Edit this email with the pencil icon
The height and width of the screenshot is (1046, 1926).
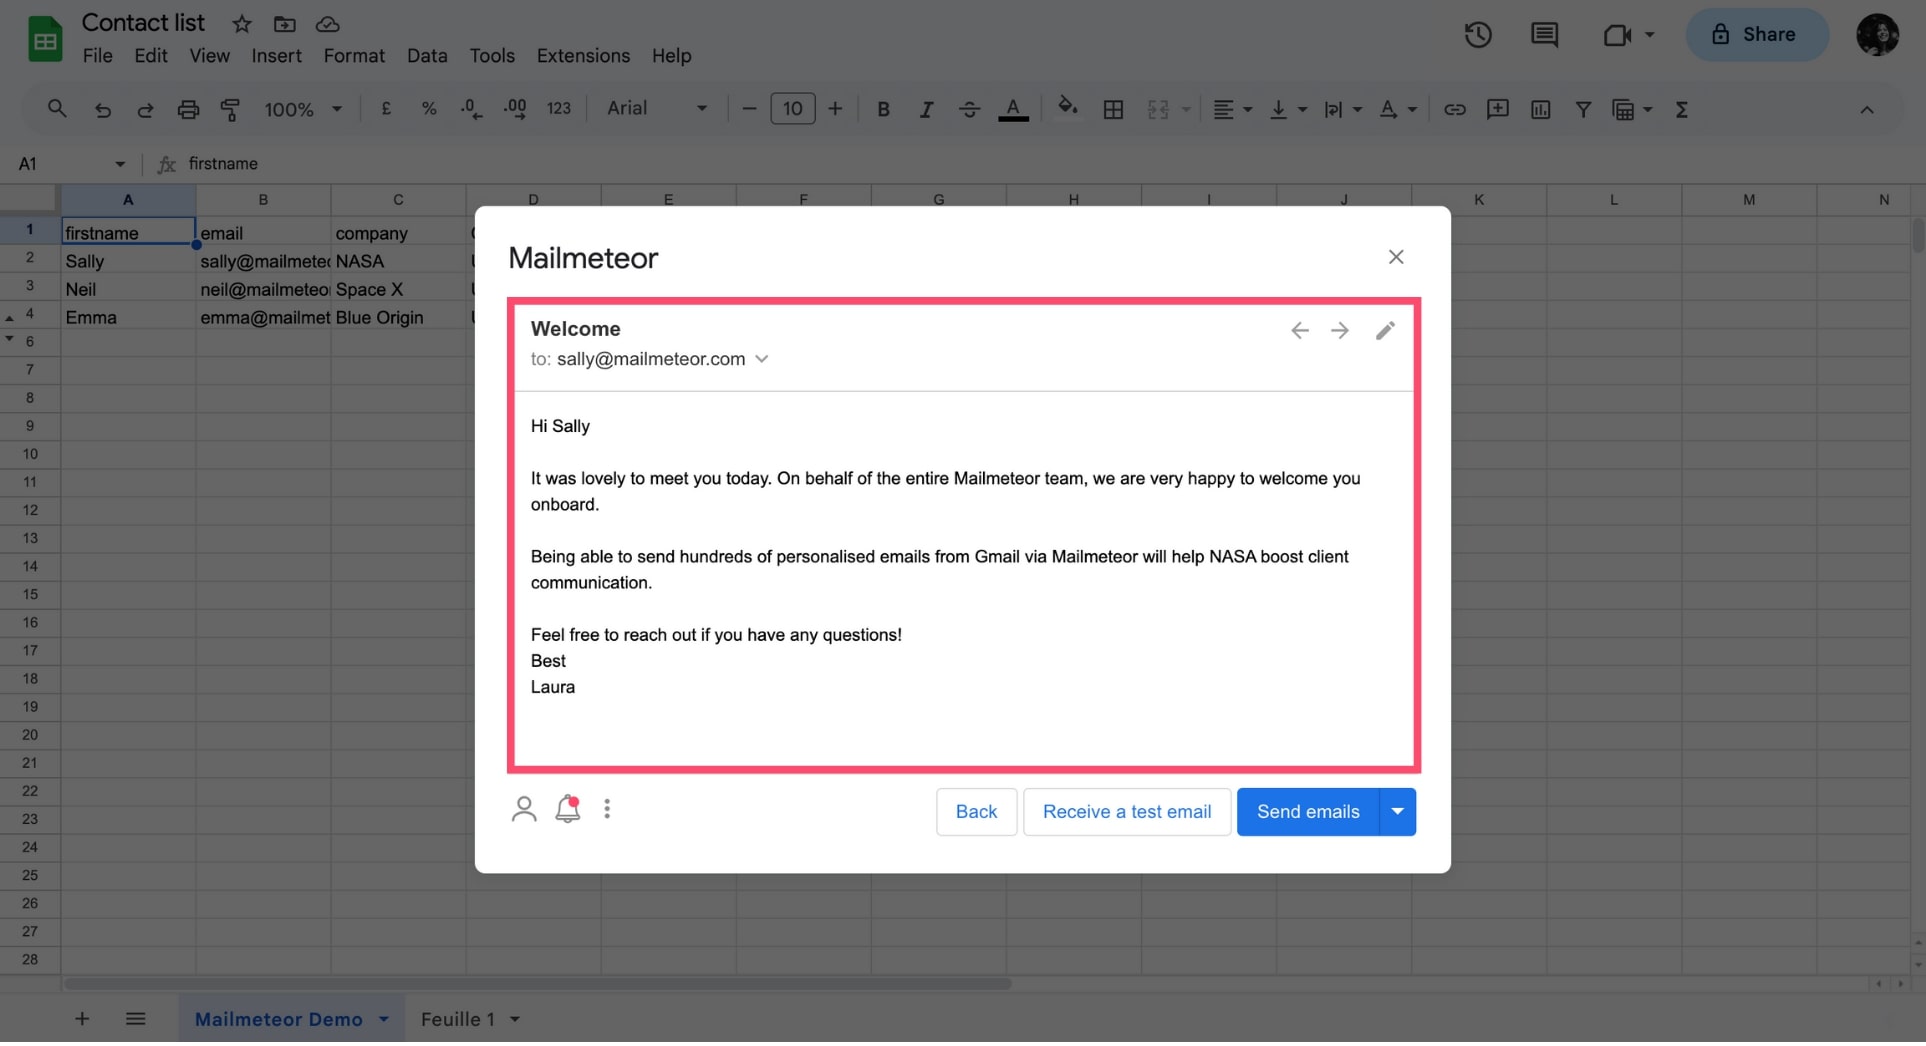point(1385,330)
